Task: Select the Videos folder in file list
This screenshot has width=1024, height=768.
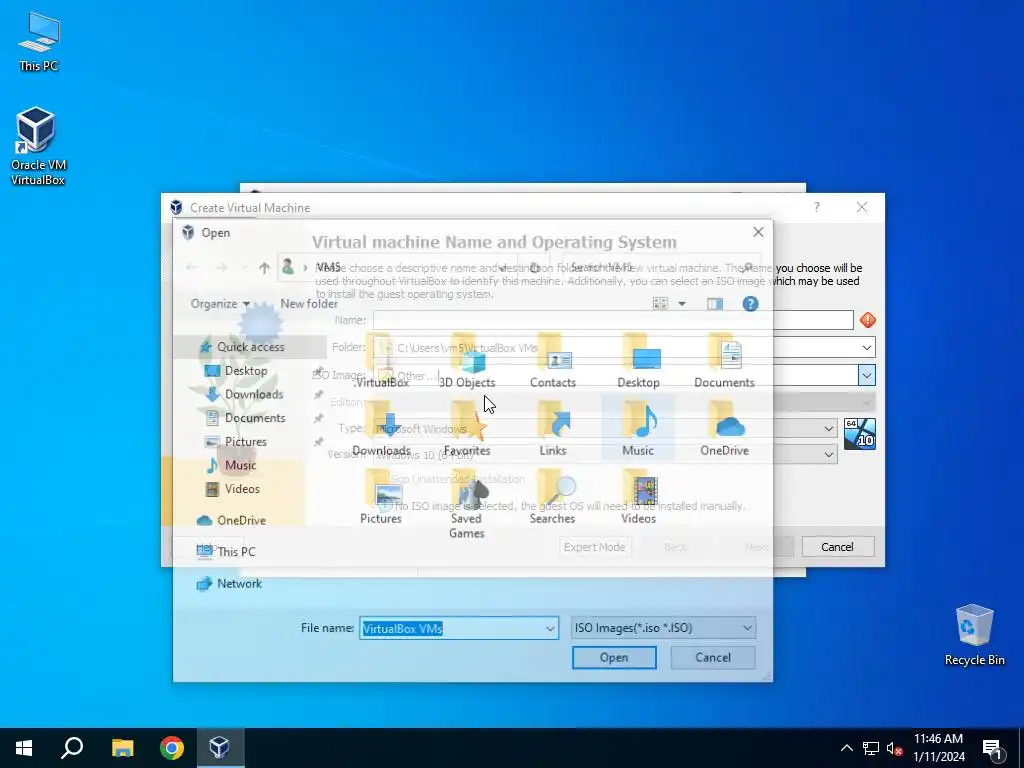Action: coord(638,498)
